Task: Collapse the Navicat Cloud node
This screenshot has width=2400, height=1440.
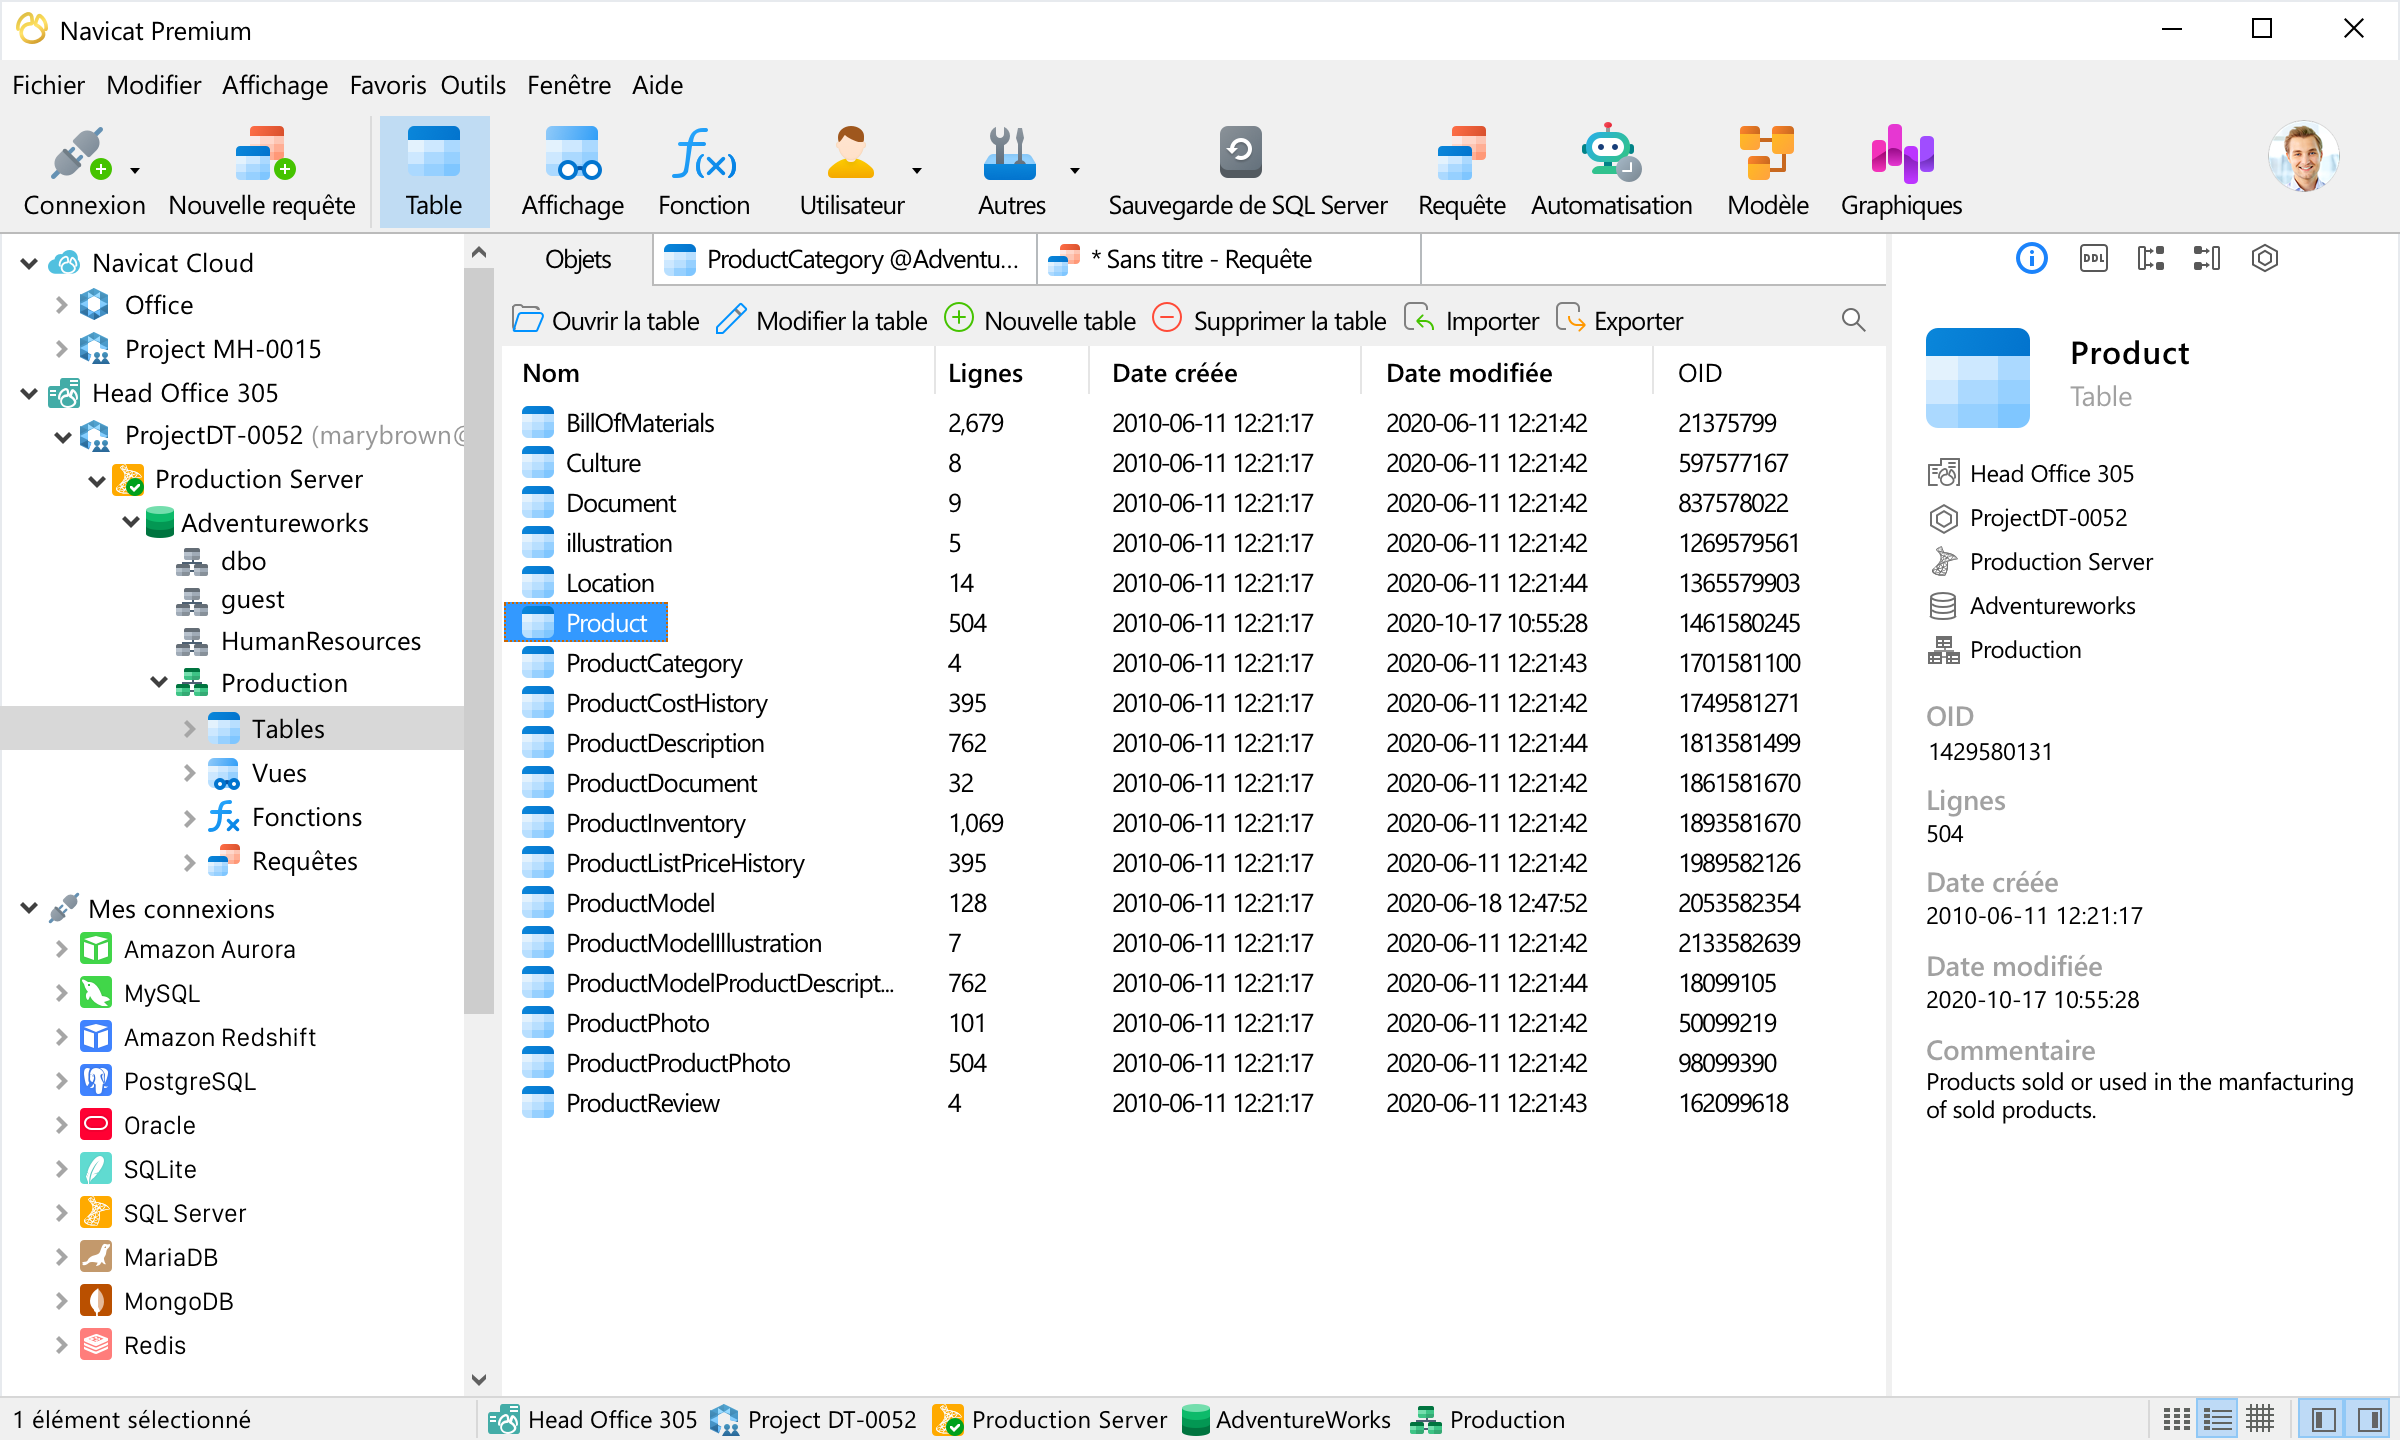Action: pos(29,263)
